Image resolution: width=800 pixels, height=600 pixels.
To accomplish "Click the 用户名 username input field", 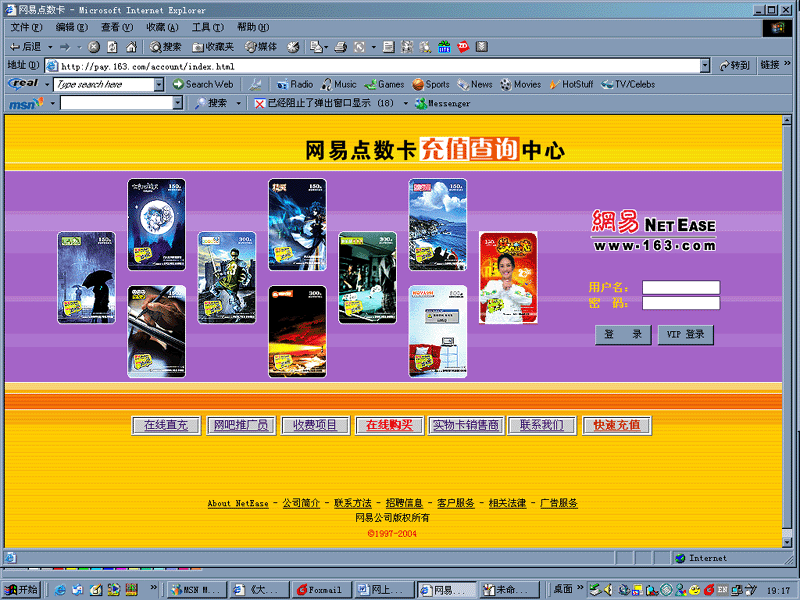I will click(x=681, y=287).
